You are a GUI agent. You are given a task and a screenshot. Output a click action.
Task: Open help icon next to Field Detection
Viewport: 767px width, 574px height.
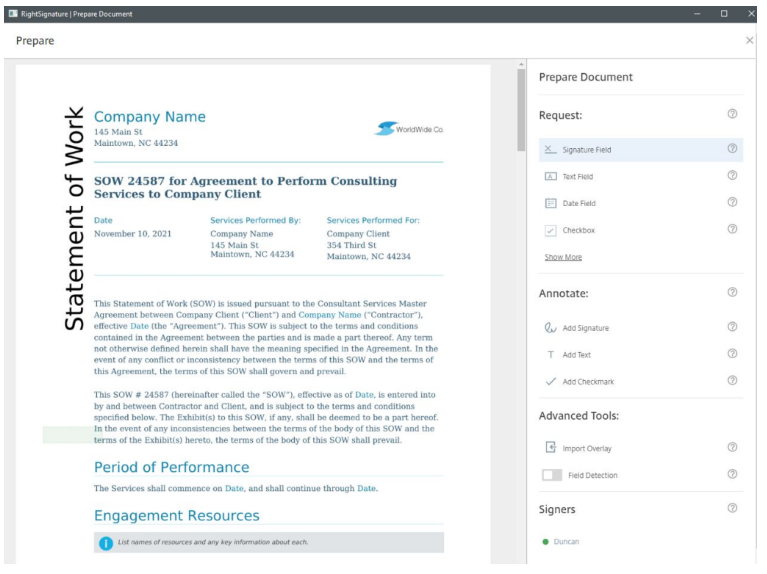click(732, 475)
